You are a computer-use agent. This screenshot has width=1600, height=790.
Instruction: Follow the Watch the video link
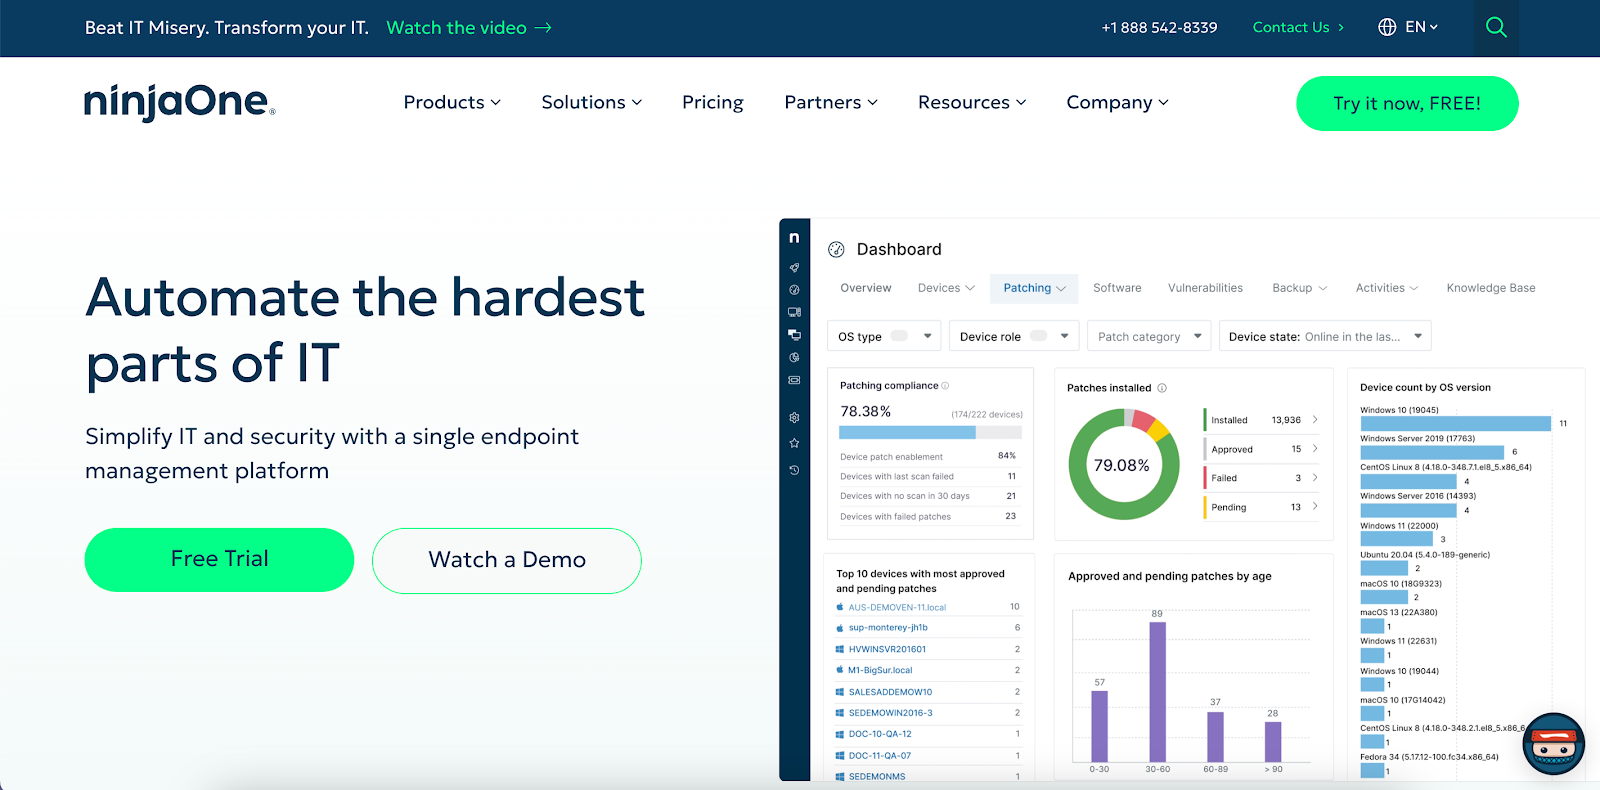coord(469,28)
